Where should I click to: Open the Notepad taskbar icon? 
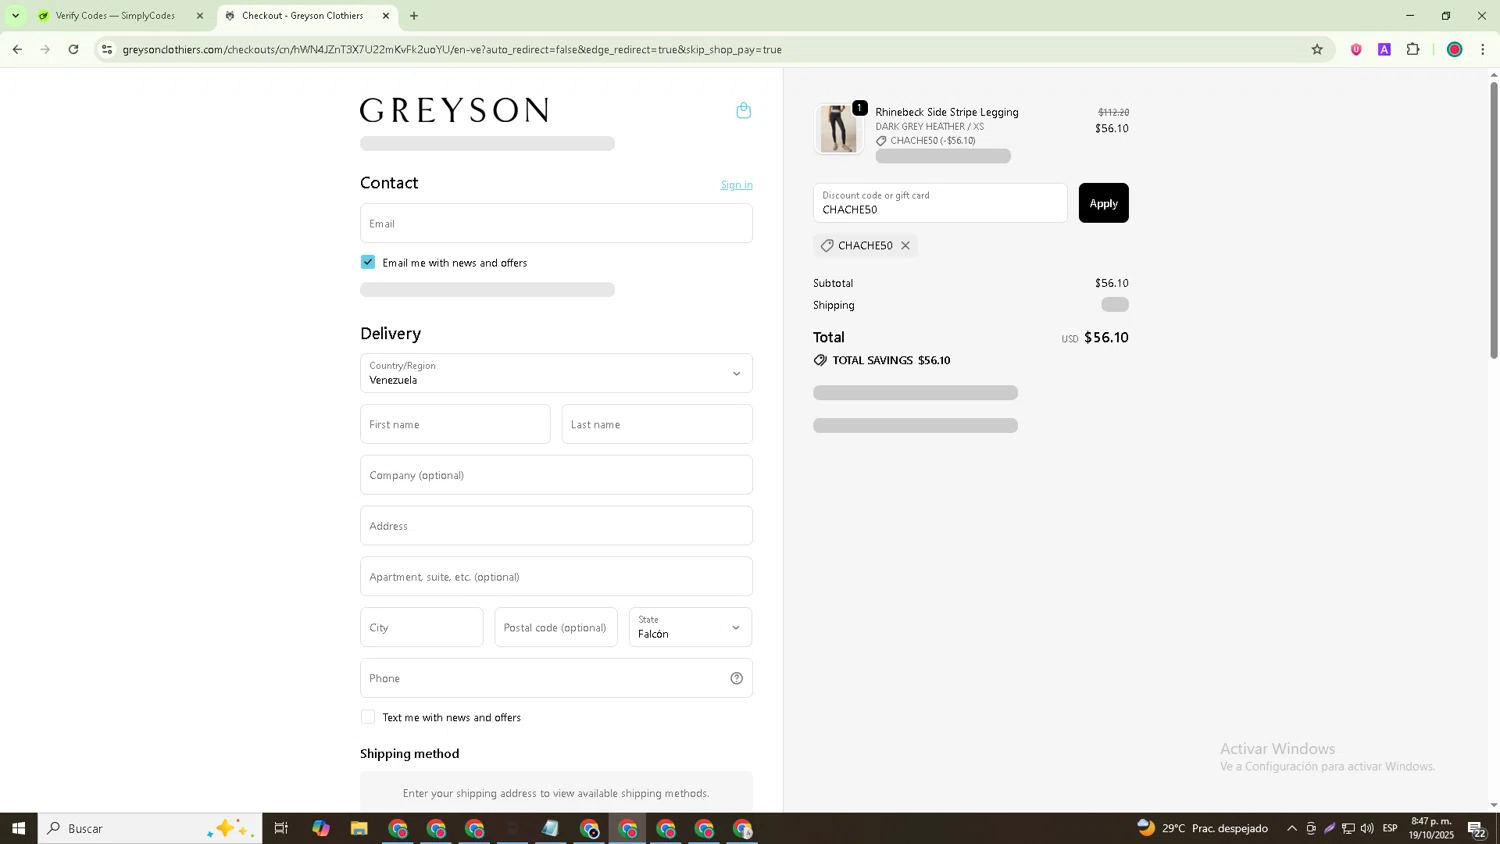[x=551, y=828]
